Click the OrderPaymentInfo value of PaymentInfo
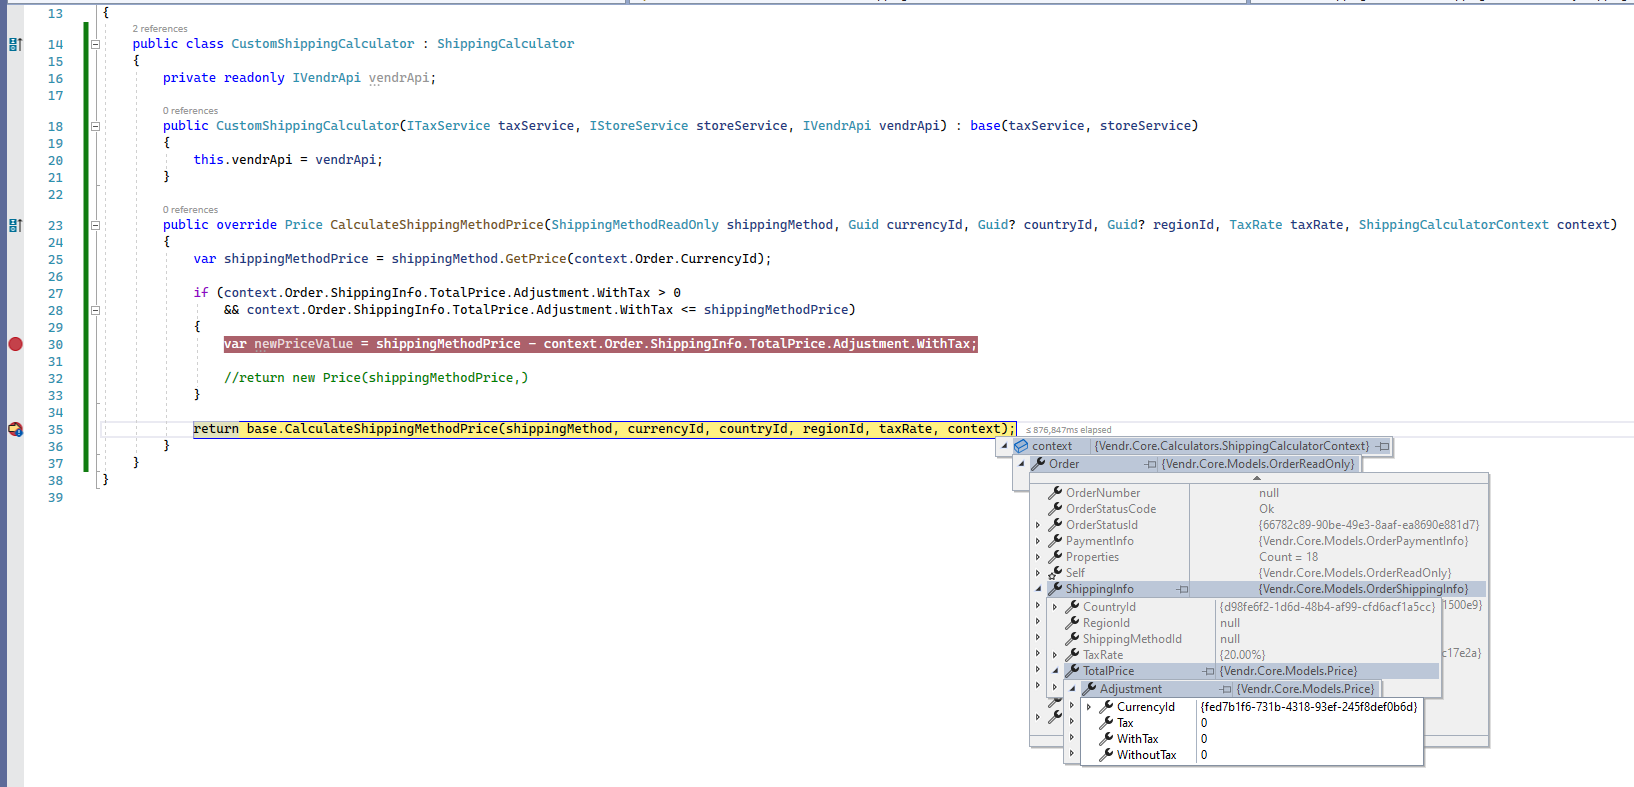Screen dimensions: 1634x787 point(1363,541)
